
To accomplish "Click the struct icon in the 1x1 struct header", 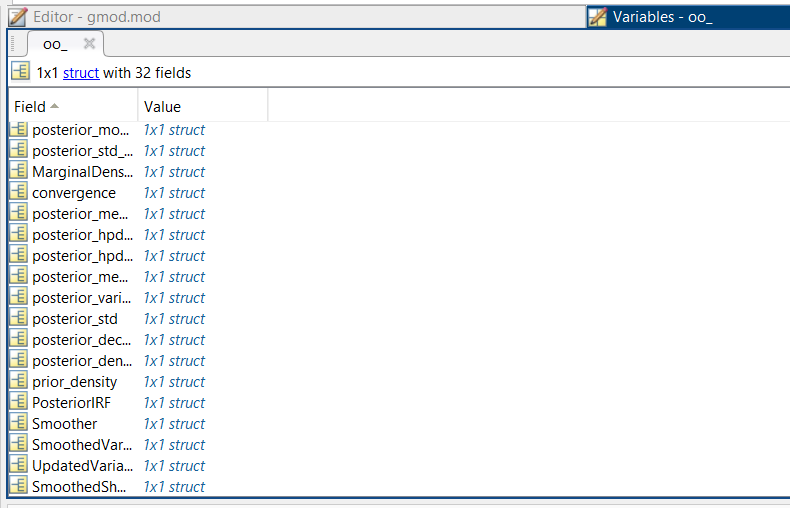I will tap(20, 72).
